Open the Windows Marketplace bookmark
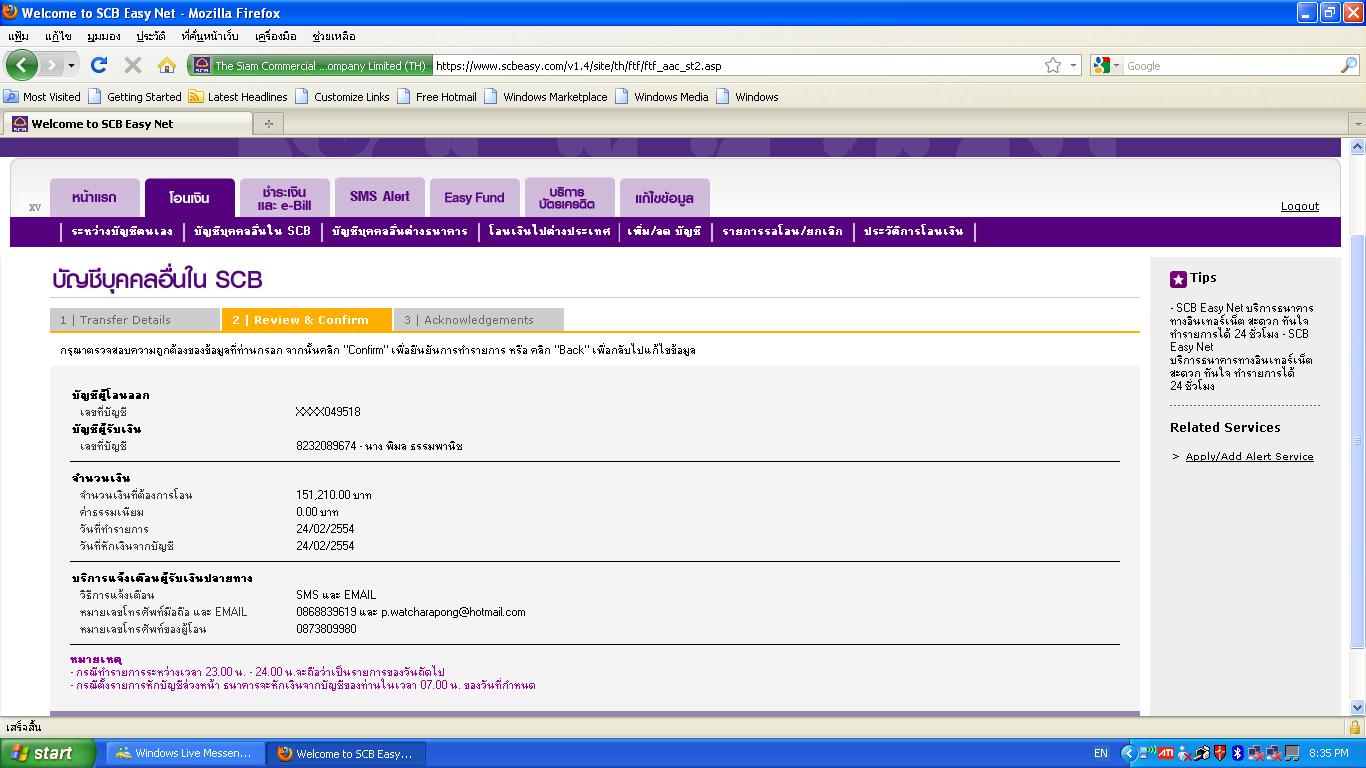 [546, 97]
